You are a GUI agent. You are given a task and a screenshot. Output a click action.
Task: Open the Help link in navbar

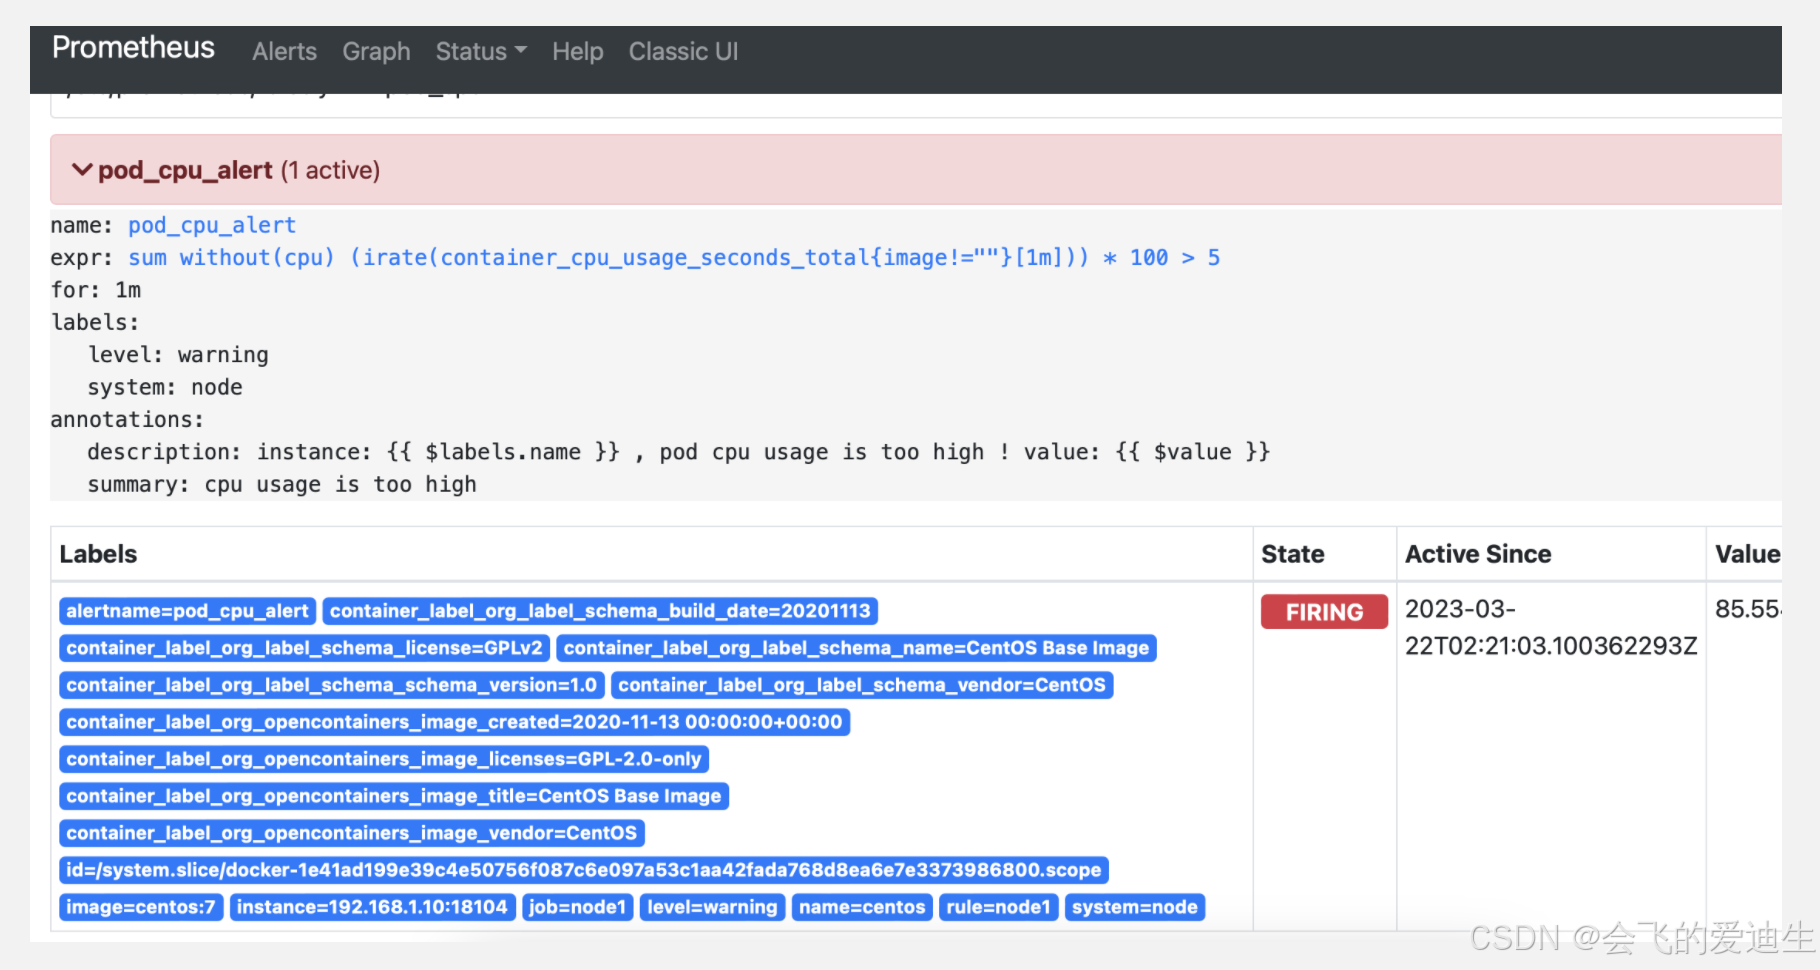[578, 51]
